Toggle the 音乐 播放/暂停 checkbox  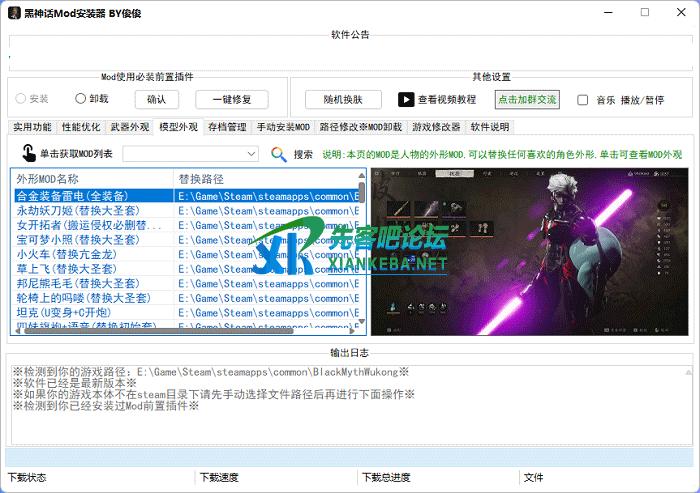[583, 100]
